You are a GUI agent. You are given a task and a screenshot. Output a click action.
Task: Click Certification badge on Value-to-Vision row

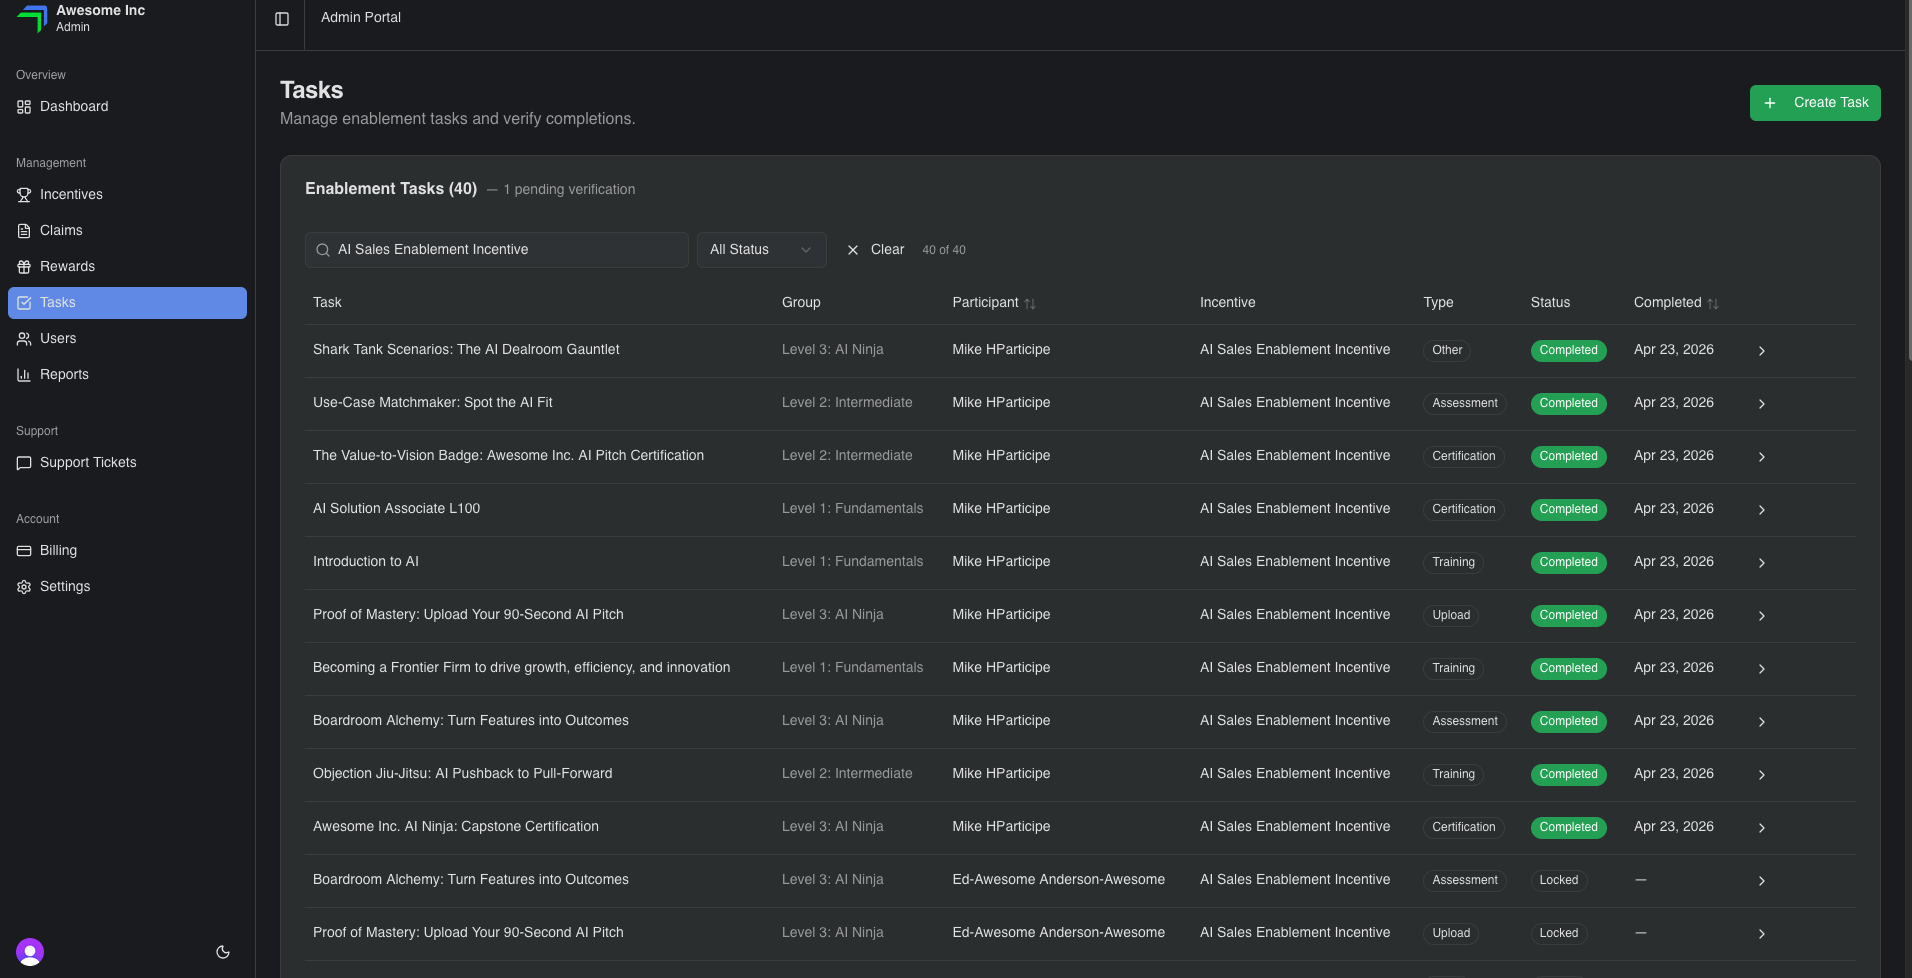[x=1463, y=457]
